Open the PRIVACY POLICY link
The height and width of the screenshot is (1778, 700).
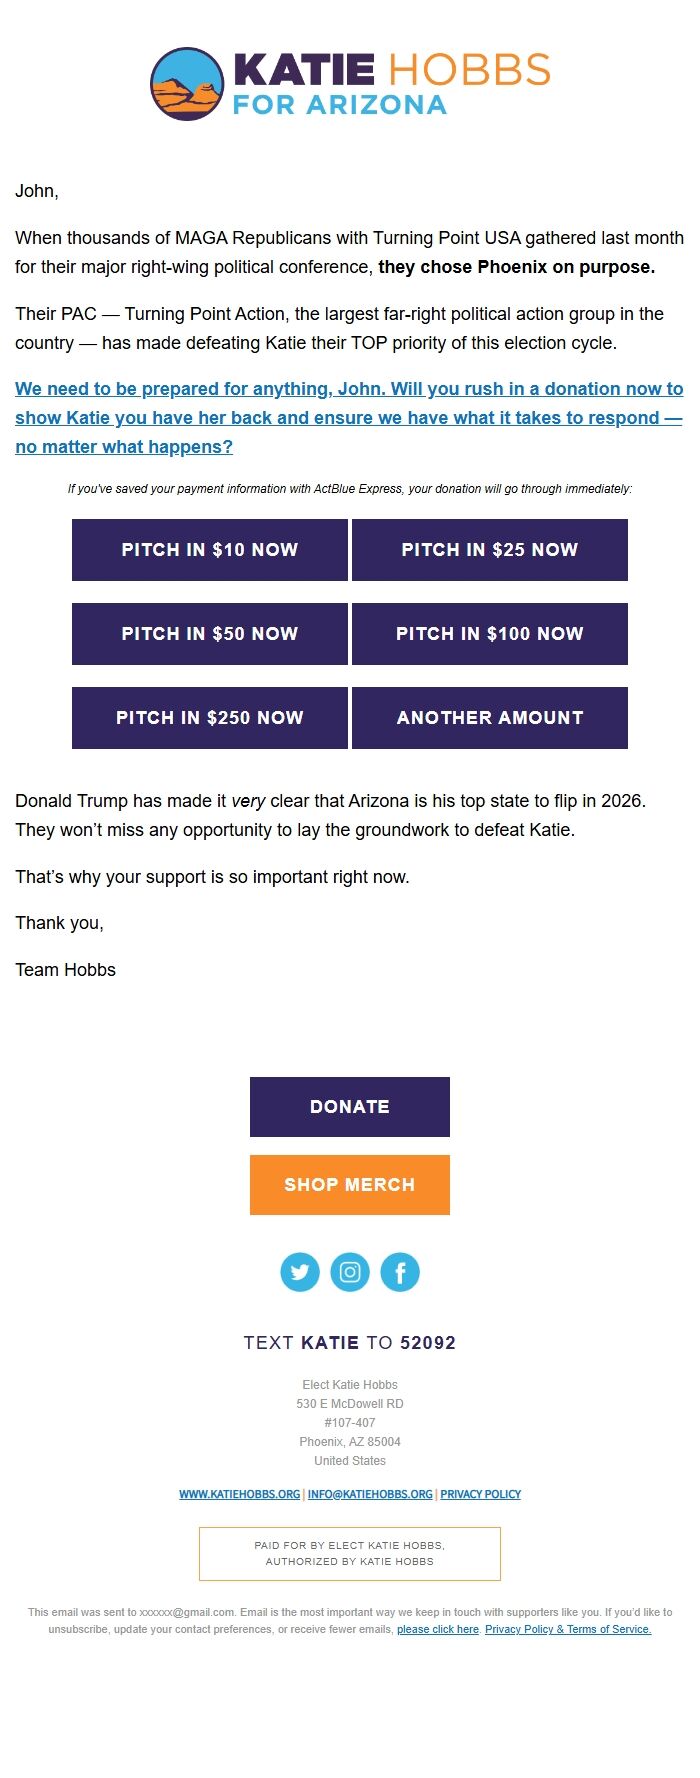(x=481, y=1494)
